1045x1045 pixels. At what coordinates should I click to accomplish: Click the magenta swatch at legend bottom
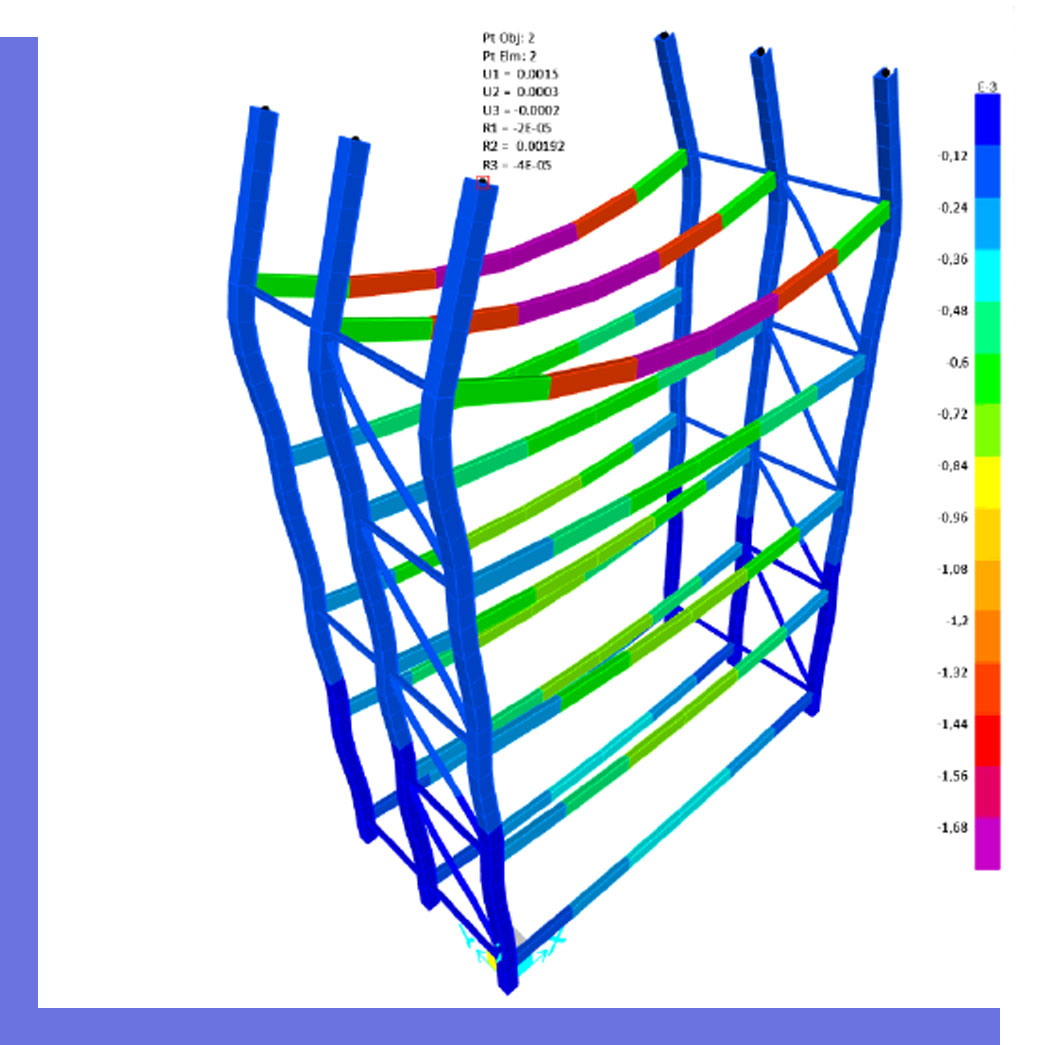pyautogui.click(x=987, y=844)
